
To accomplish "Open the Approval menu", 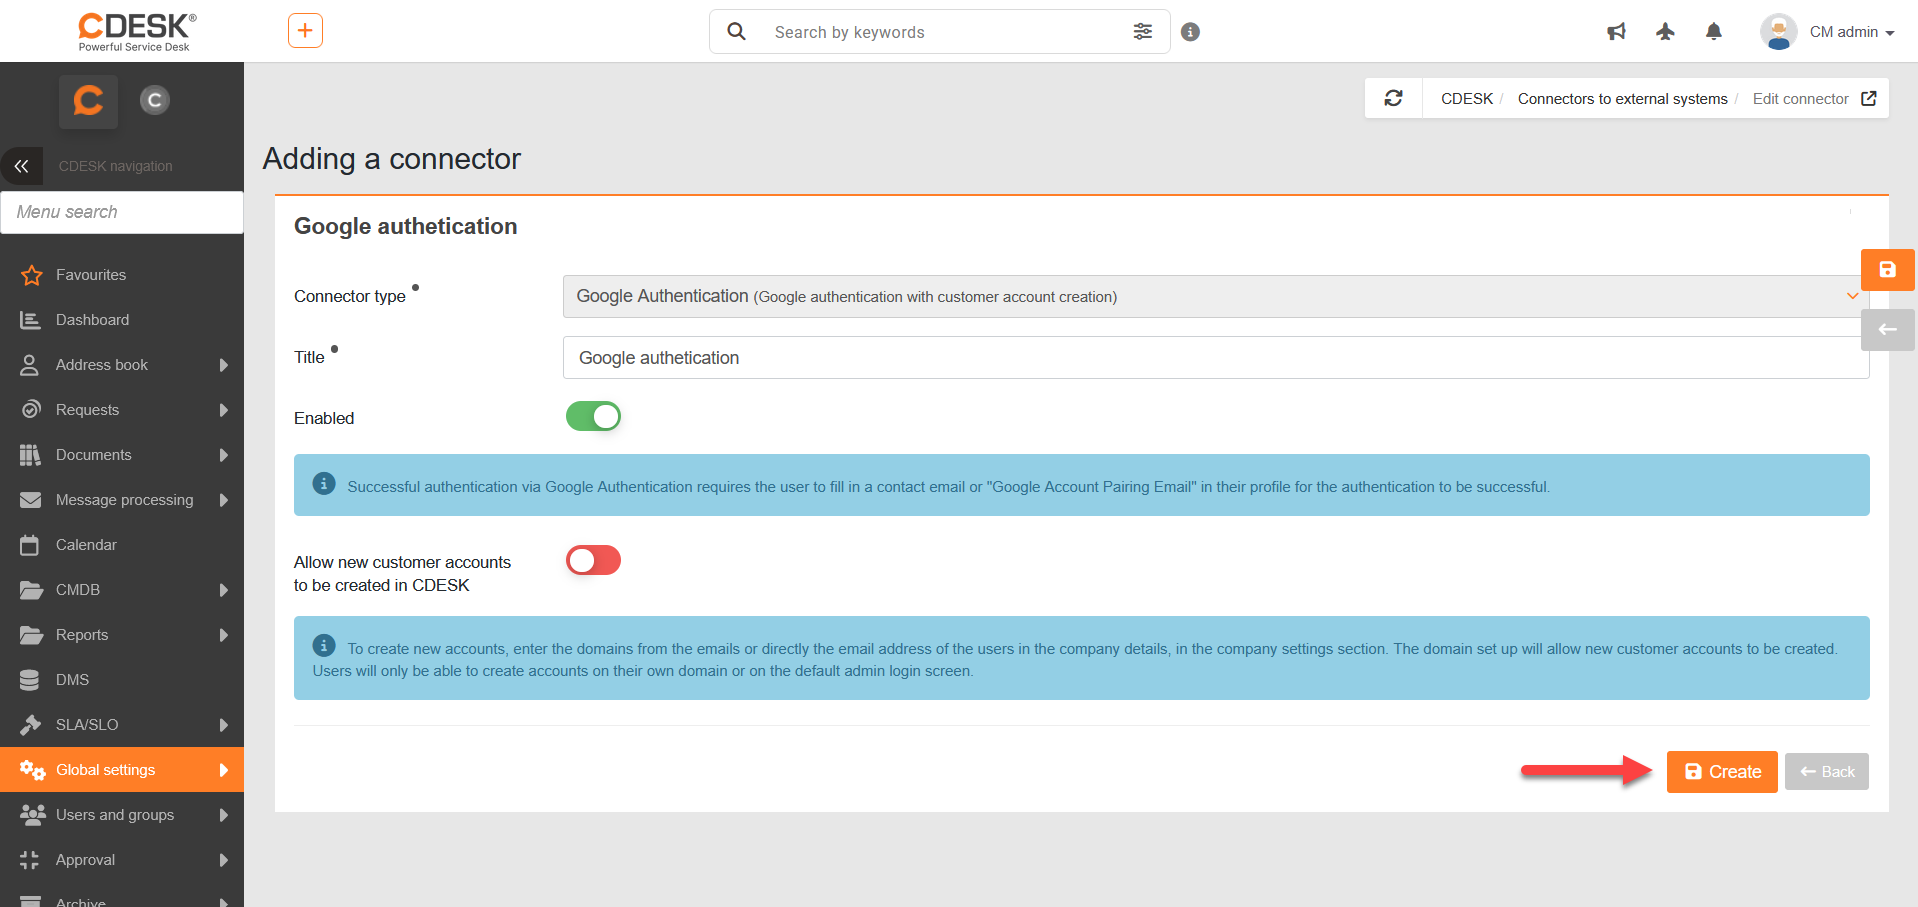I will pyautogui.click(x=85, y=860).
